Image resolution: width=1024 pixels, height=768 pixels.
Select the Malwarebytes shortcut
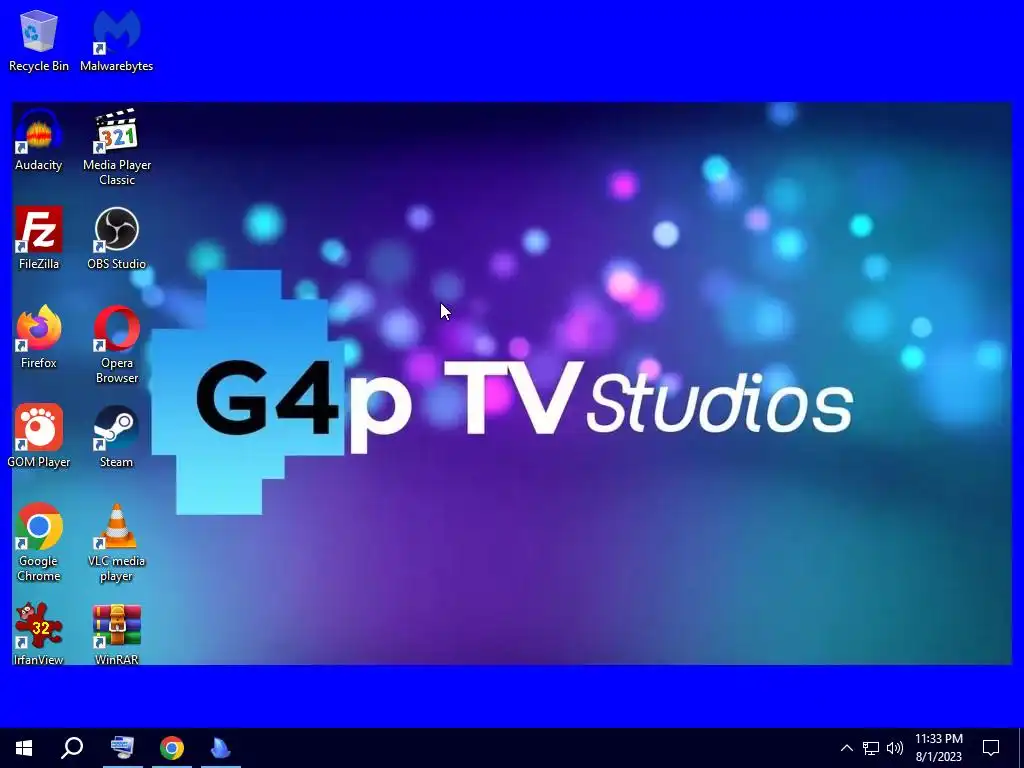[116, 40]
